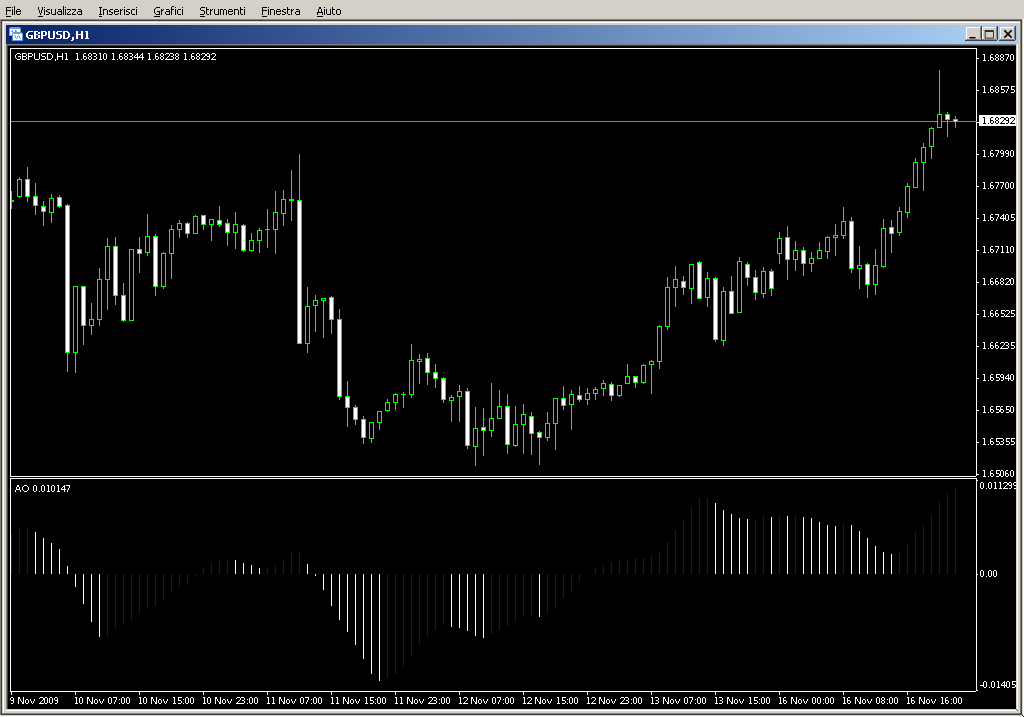The height and width of the screenshot is (717, 1024).
Task: Maximize the GBPUSD,H1 chart window
Action: (989, 33)
